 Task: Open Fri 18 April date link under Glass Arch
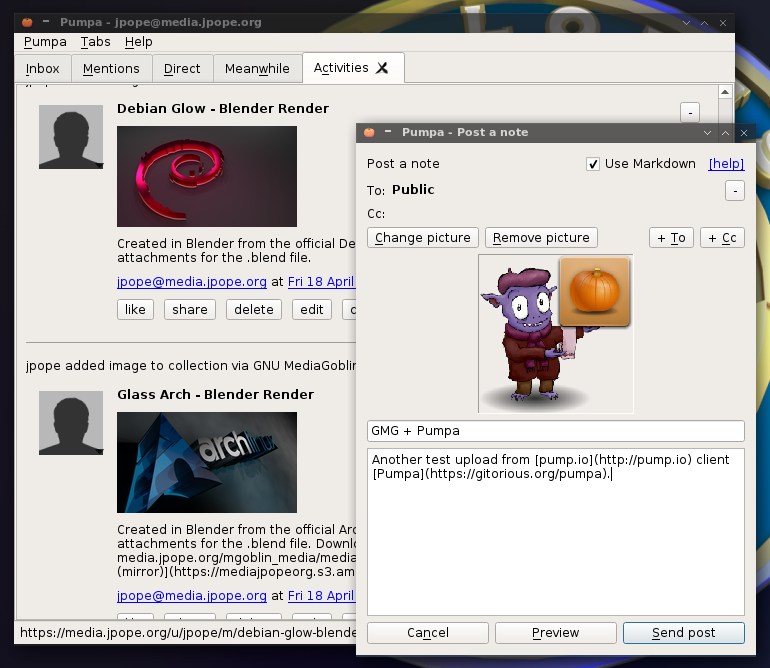[321, 595]
